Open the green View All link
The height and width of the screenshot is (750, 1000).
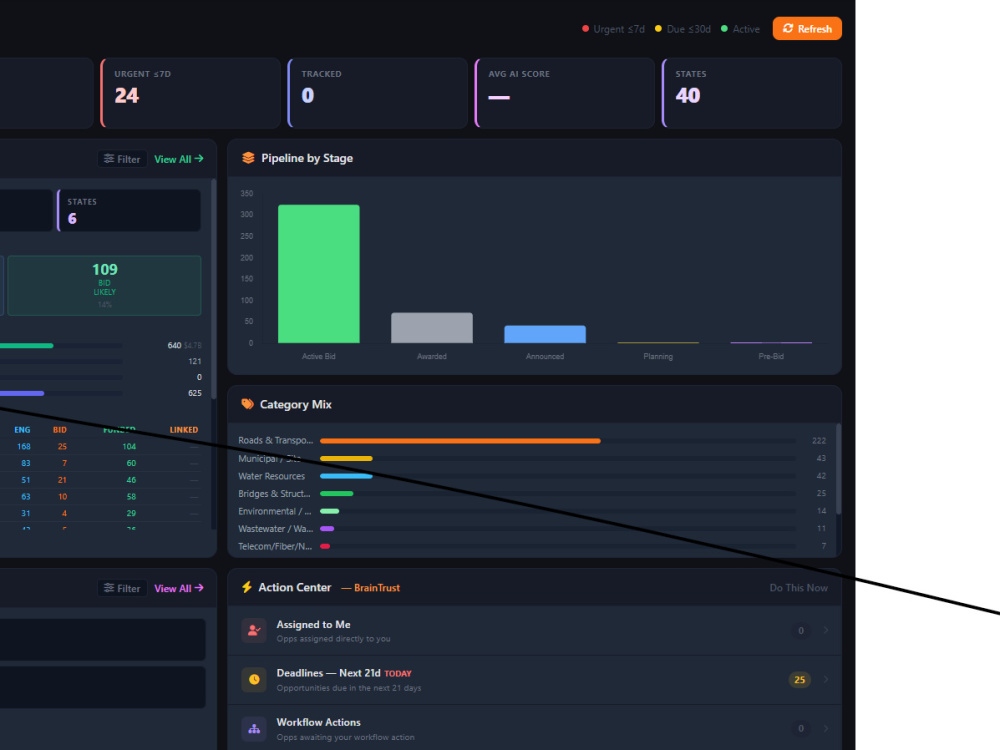pyautogui.click(x=179, y=159)
